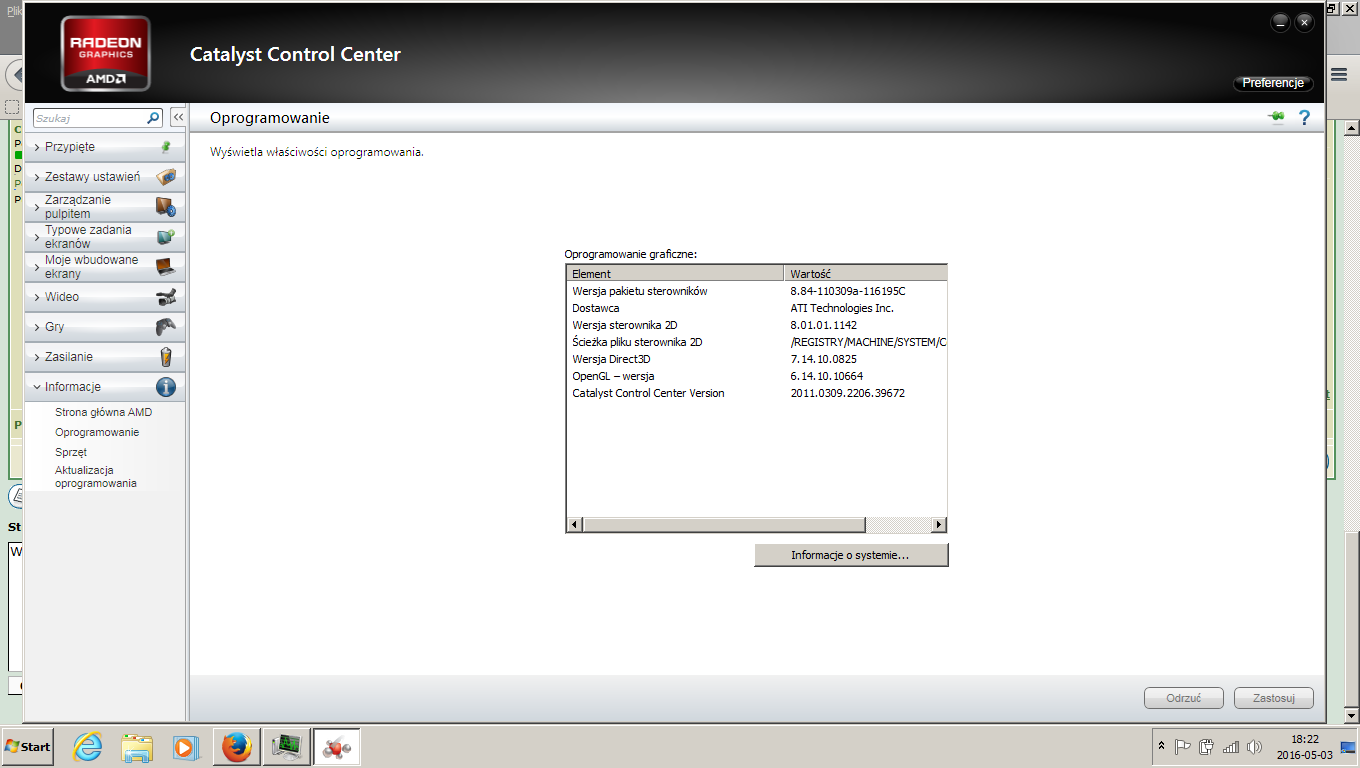Click the table's horizontal scrollbar thumb
1360x768 pixels.
(725, 525)
